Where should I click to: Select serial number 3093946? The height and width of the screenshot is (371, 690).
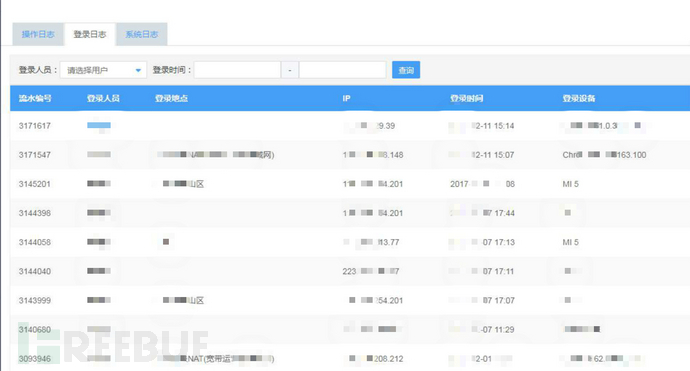coord(35,358)
